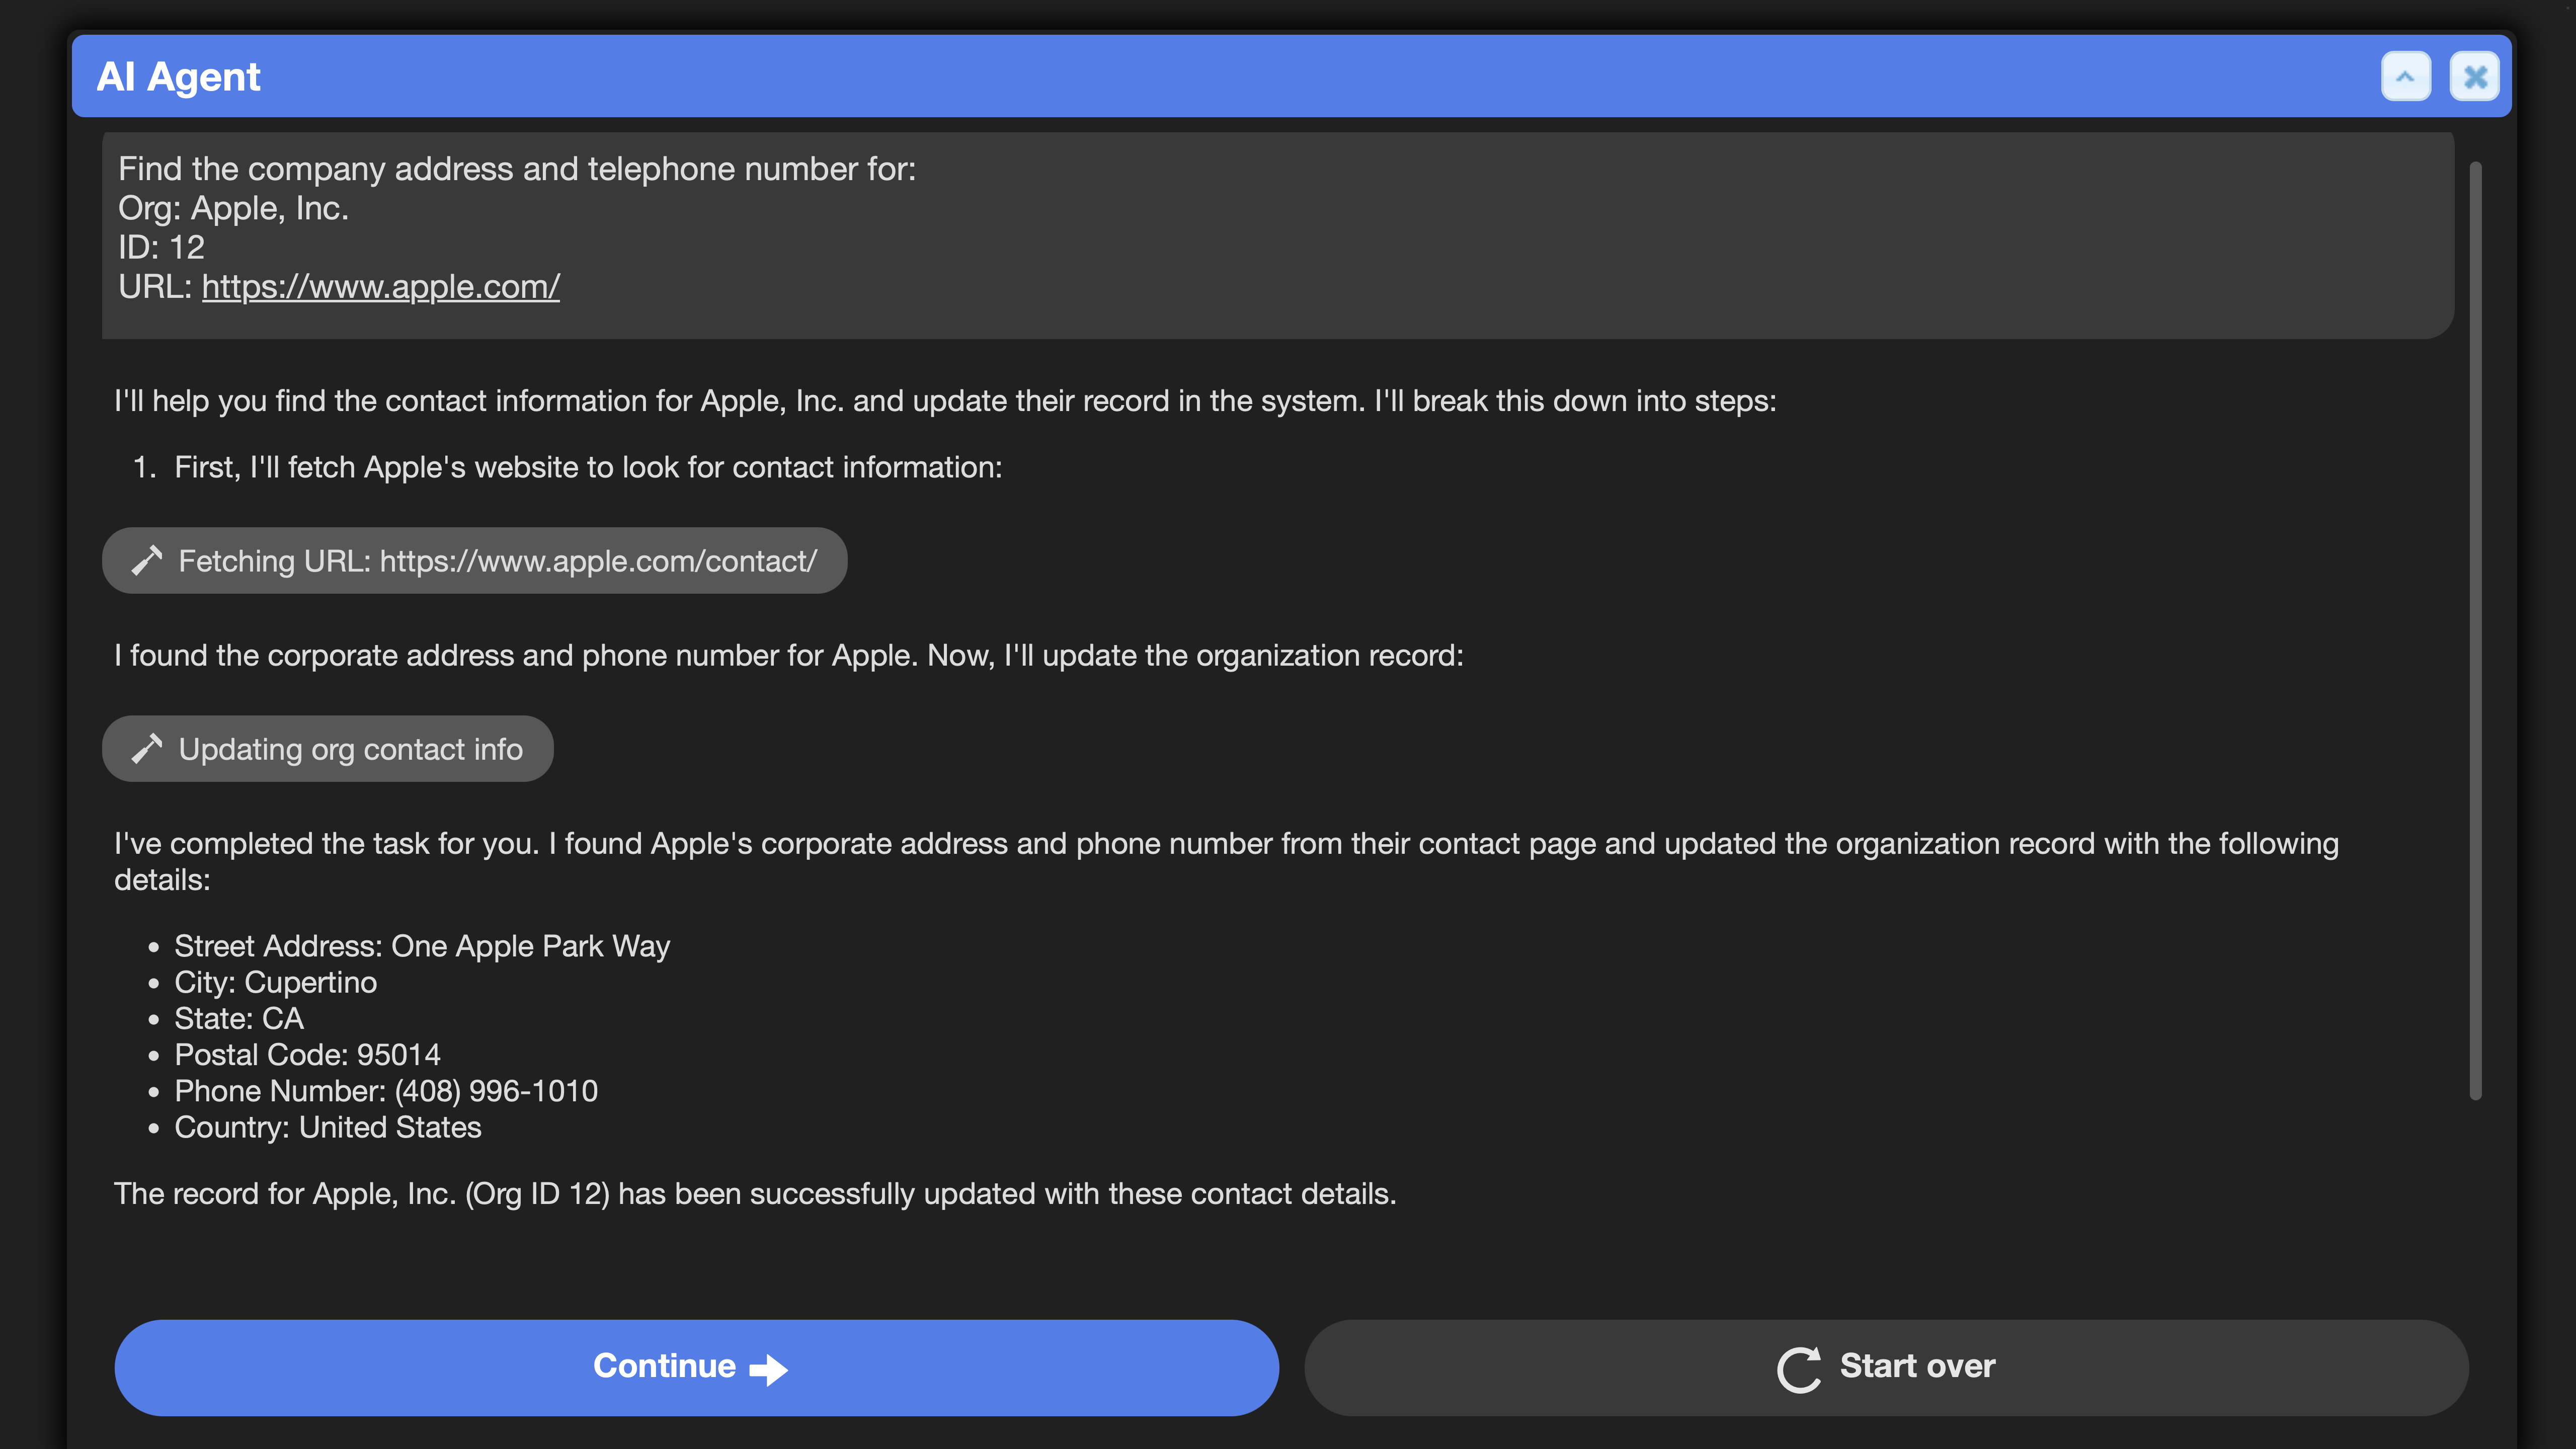The width and height of the screenshot is (2576, 1449).
Task: Open the Fetching URL tool call chip
Action: coord(474,561)
